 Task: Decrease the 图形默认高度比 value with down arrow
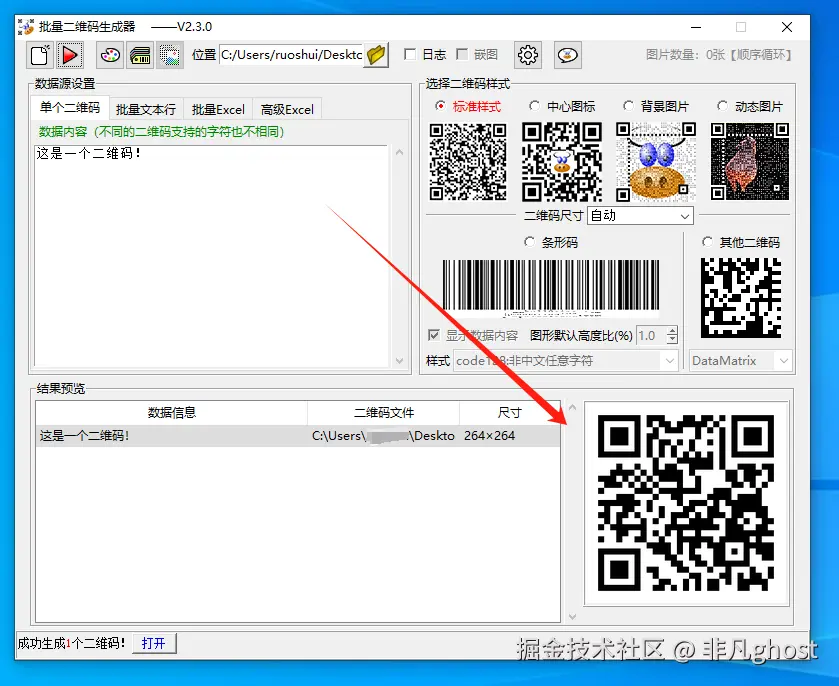[x=672, y=340]
